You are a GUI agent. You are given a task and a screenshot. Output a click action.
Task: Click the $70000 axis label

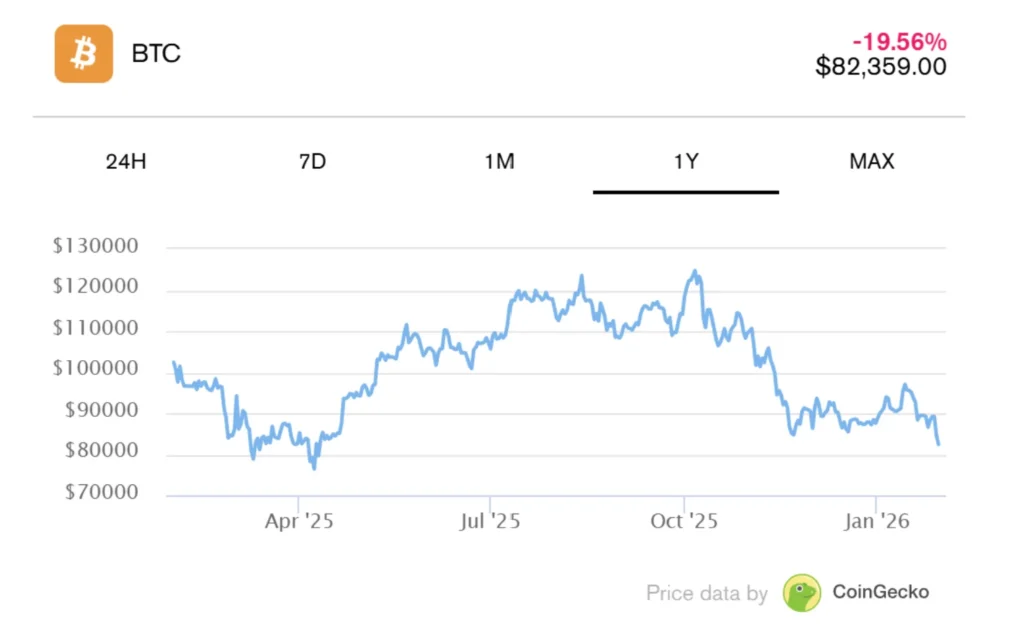click(100, 492)
